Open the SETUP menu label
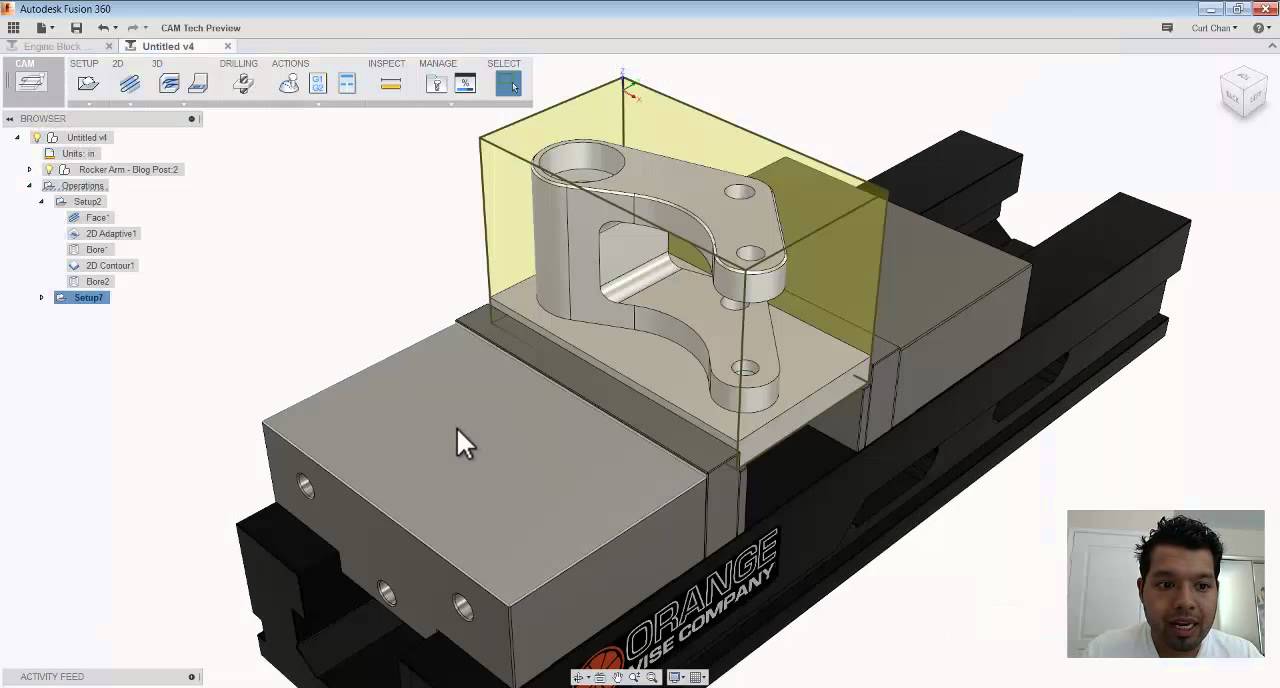 [x=84, y=63]
